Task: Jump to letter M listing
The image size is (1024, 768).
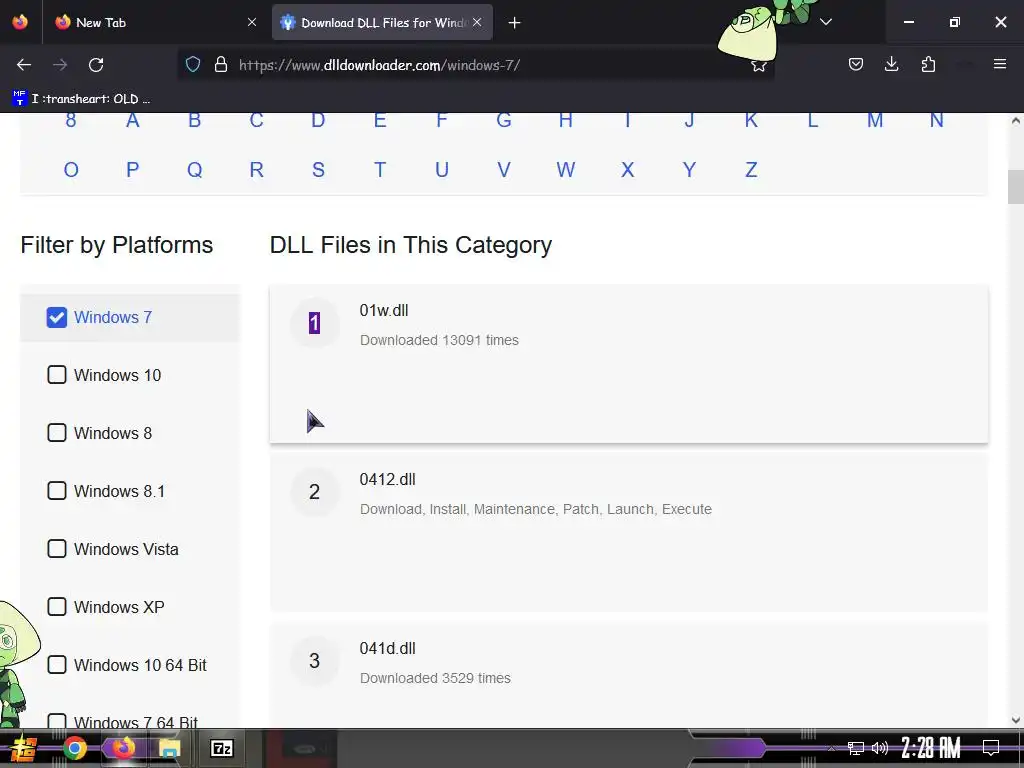Action: click(874, 120)
